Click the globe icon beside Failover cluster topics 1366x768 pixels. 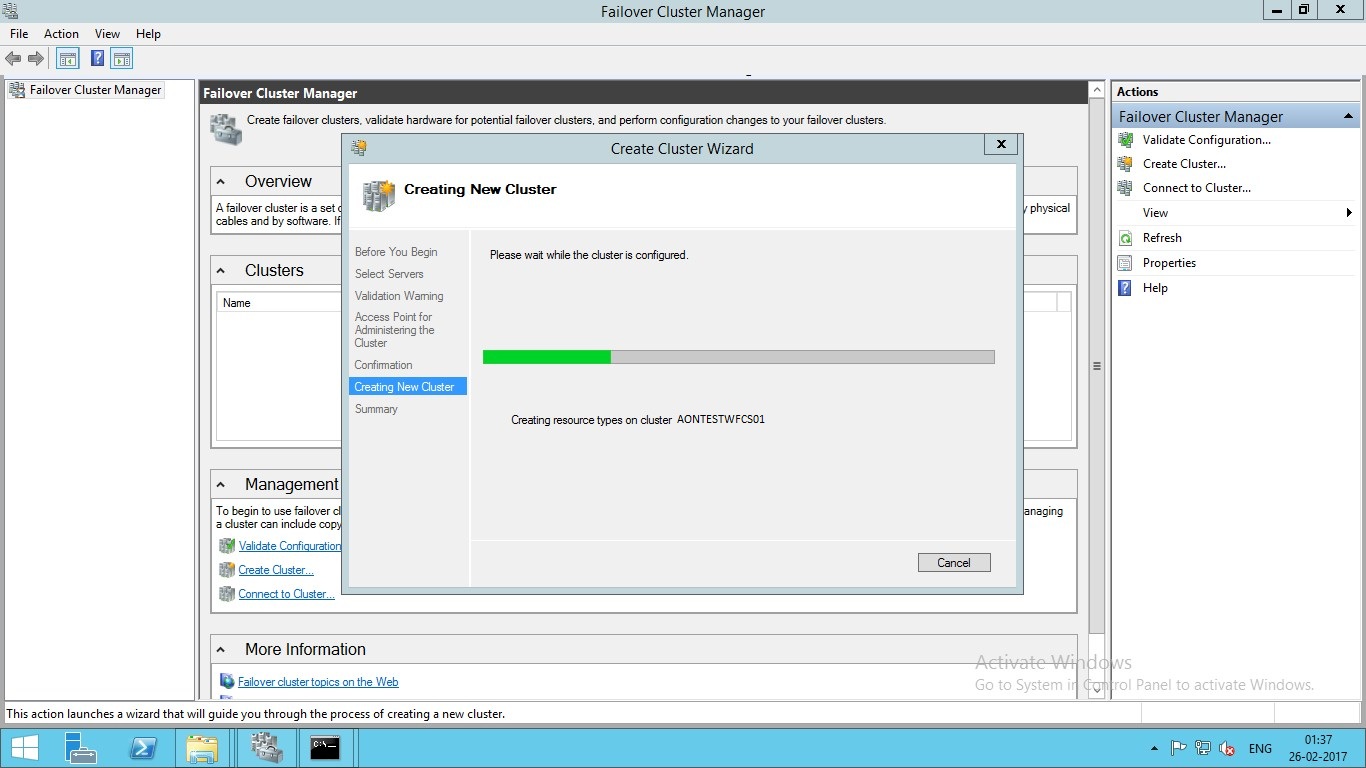click(227, 682)
